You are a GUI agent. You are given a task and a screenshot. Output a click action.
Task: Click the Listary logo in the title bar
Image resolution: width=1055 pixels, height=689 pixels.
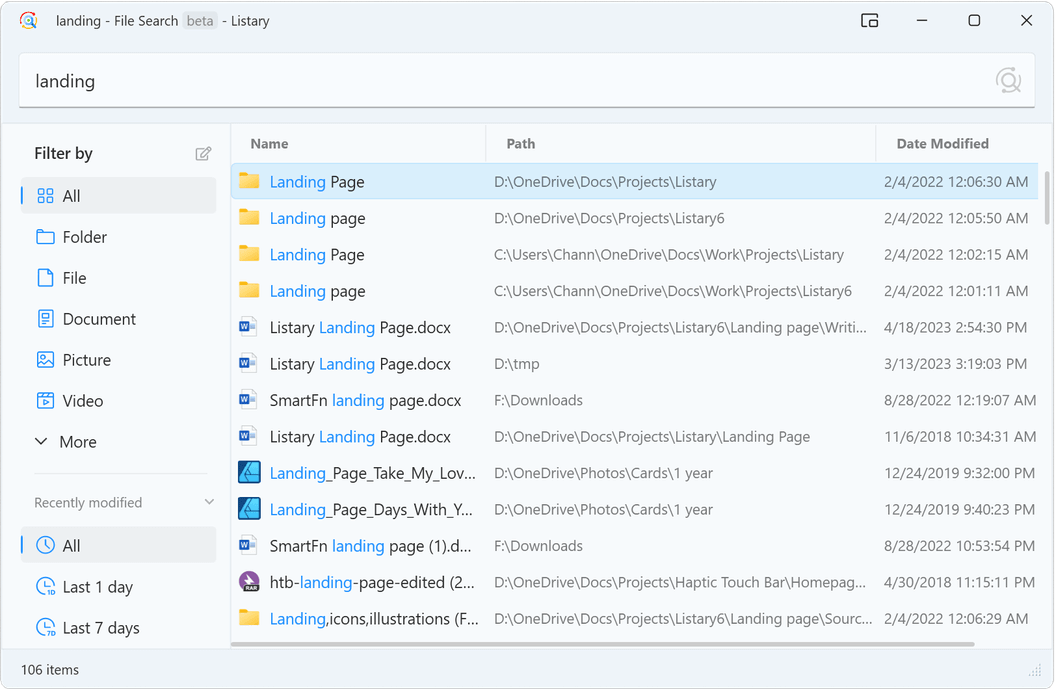click(x=28, y=21)
